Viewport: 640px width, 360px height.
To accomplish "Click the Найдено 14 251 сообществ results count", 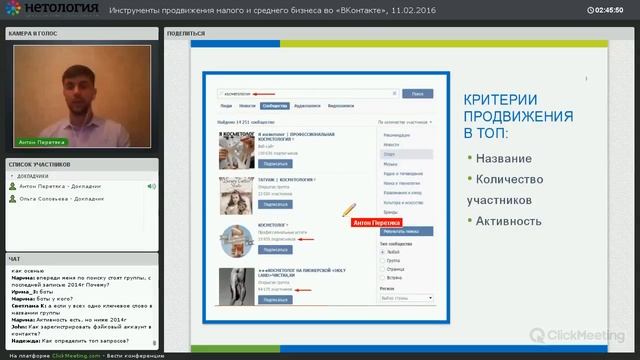I will coord(246,122).
